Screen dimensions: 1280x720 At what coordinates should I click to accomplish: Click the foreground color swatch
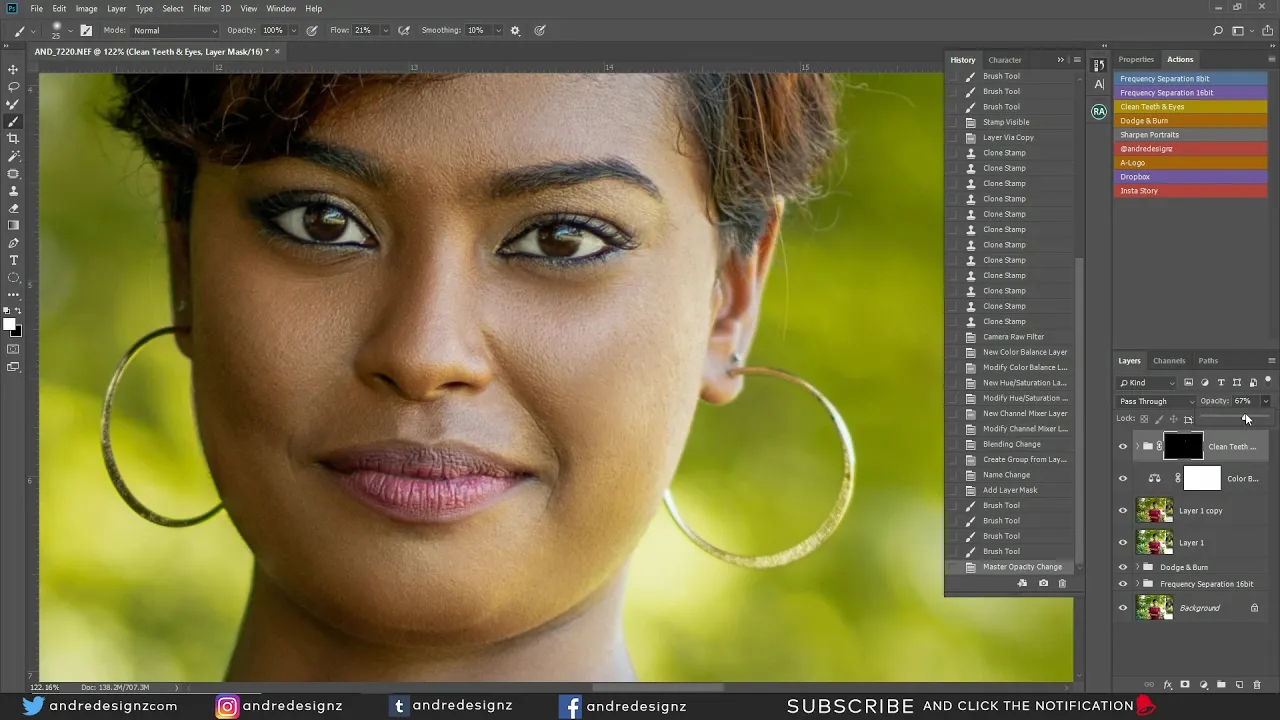tap(10, 324)
